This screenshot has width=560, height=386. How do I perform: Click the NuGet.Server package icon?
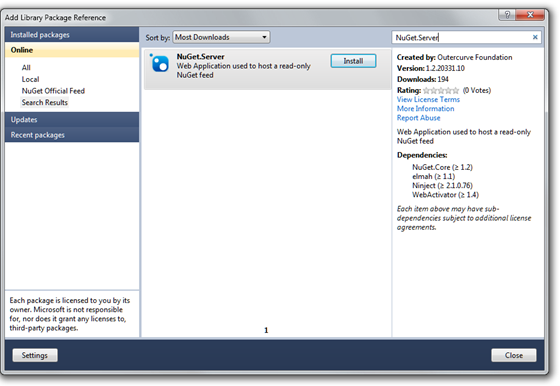[160, 64]
